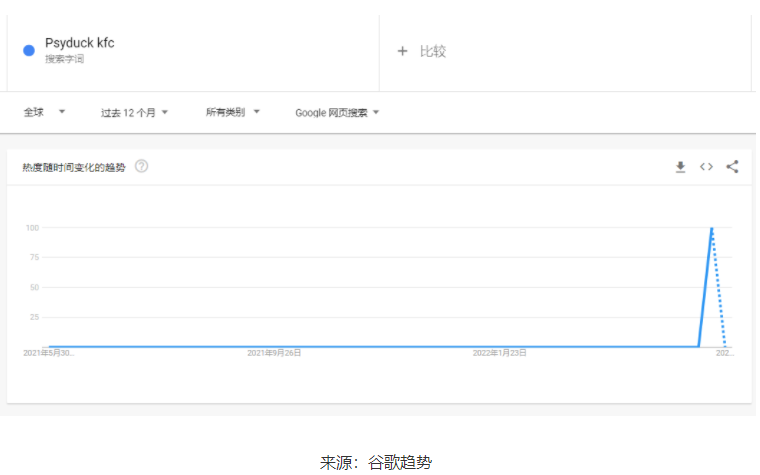Click the 75 y-axis value

click(34, 257)
